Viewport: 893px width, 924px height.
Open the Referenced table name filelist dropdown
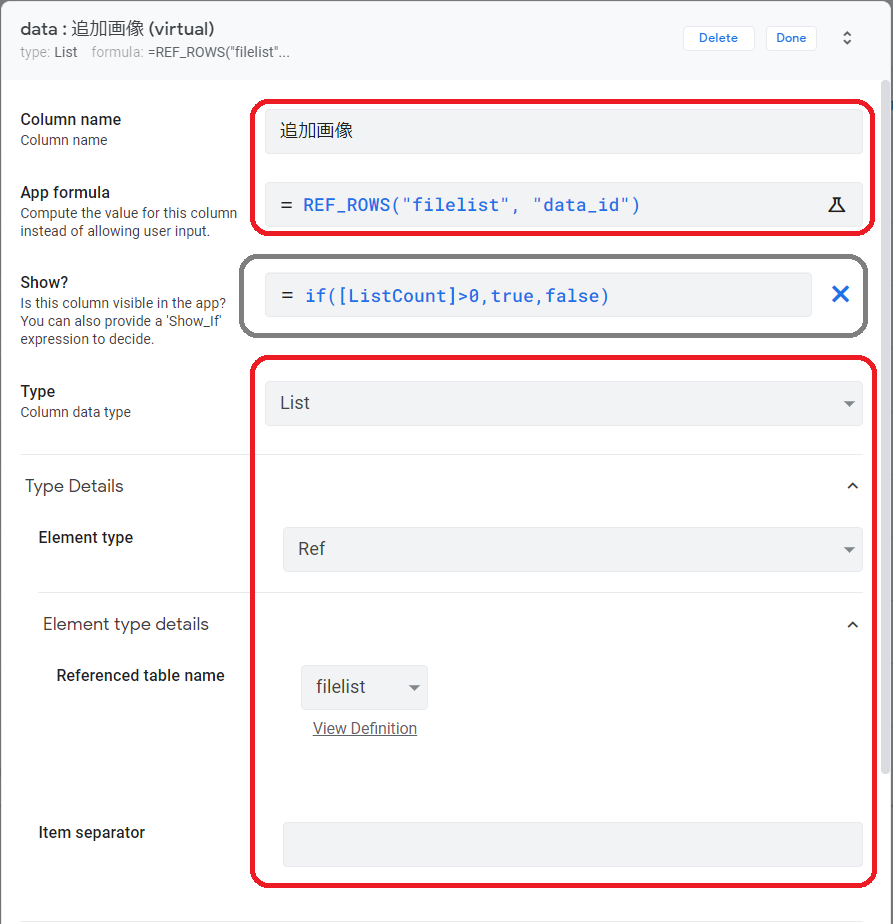(x=364, y=687)
